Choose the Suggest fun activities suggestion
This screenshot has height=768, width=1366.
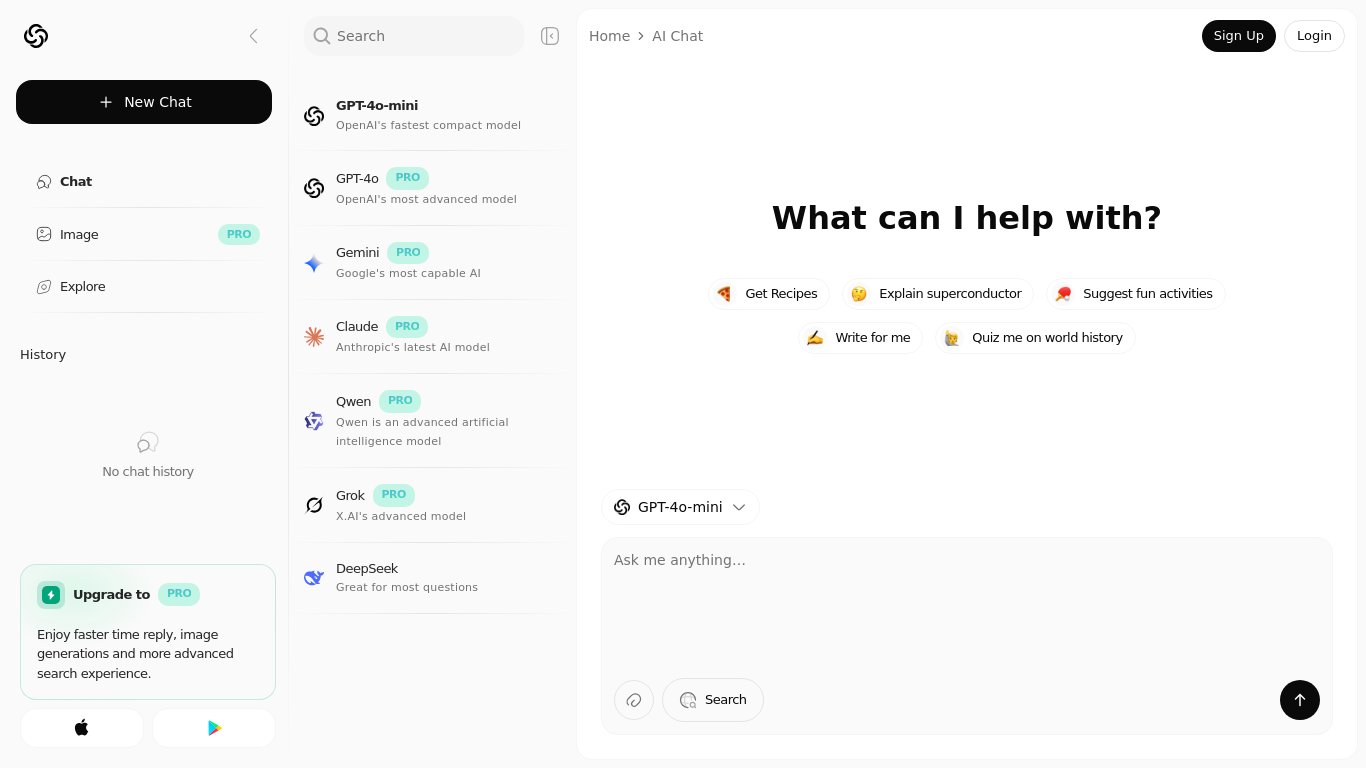tap(1136, 294)
